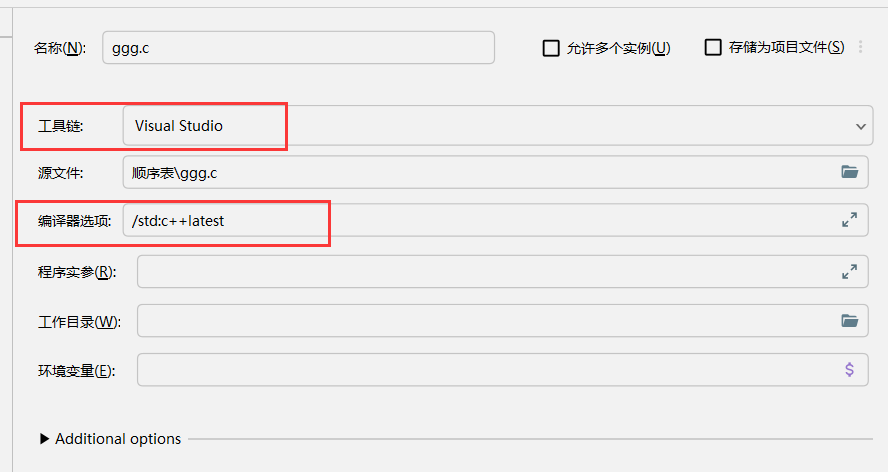Screen dimensions: 888x472
Task: Expand the Additional options section
Action: click(45, 439)
